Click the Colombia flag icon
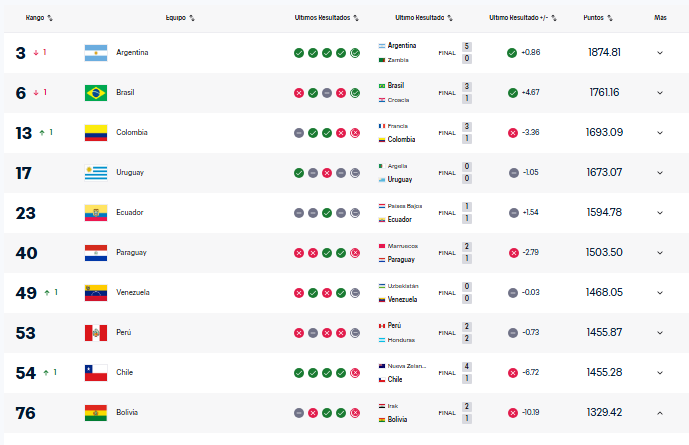This screenshot has width=689, height=445. pyautogui.click(x=96, y=132)
